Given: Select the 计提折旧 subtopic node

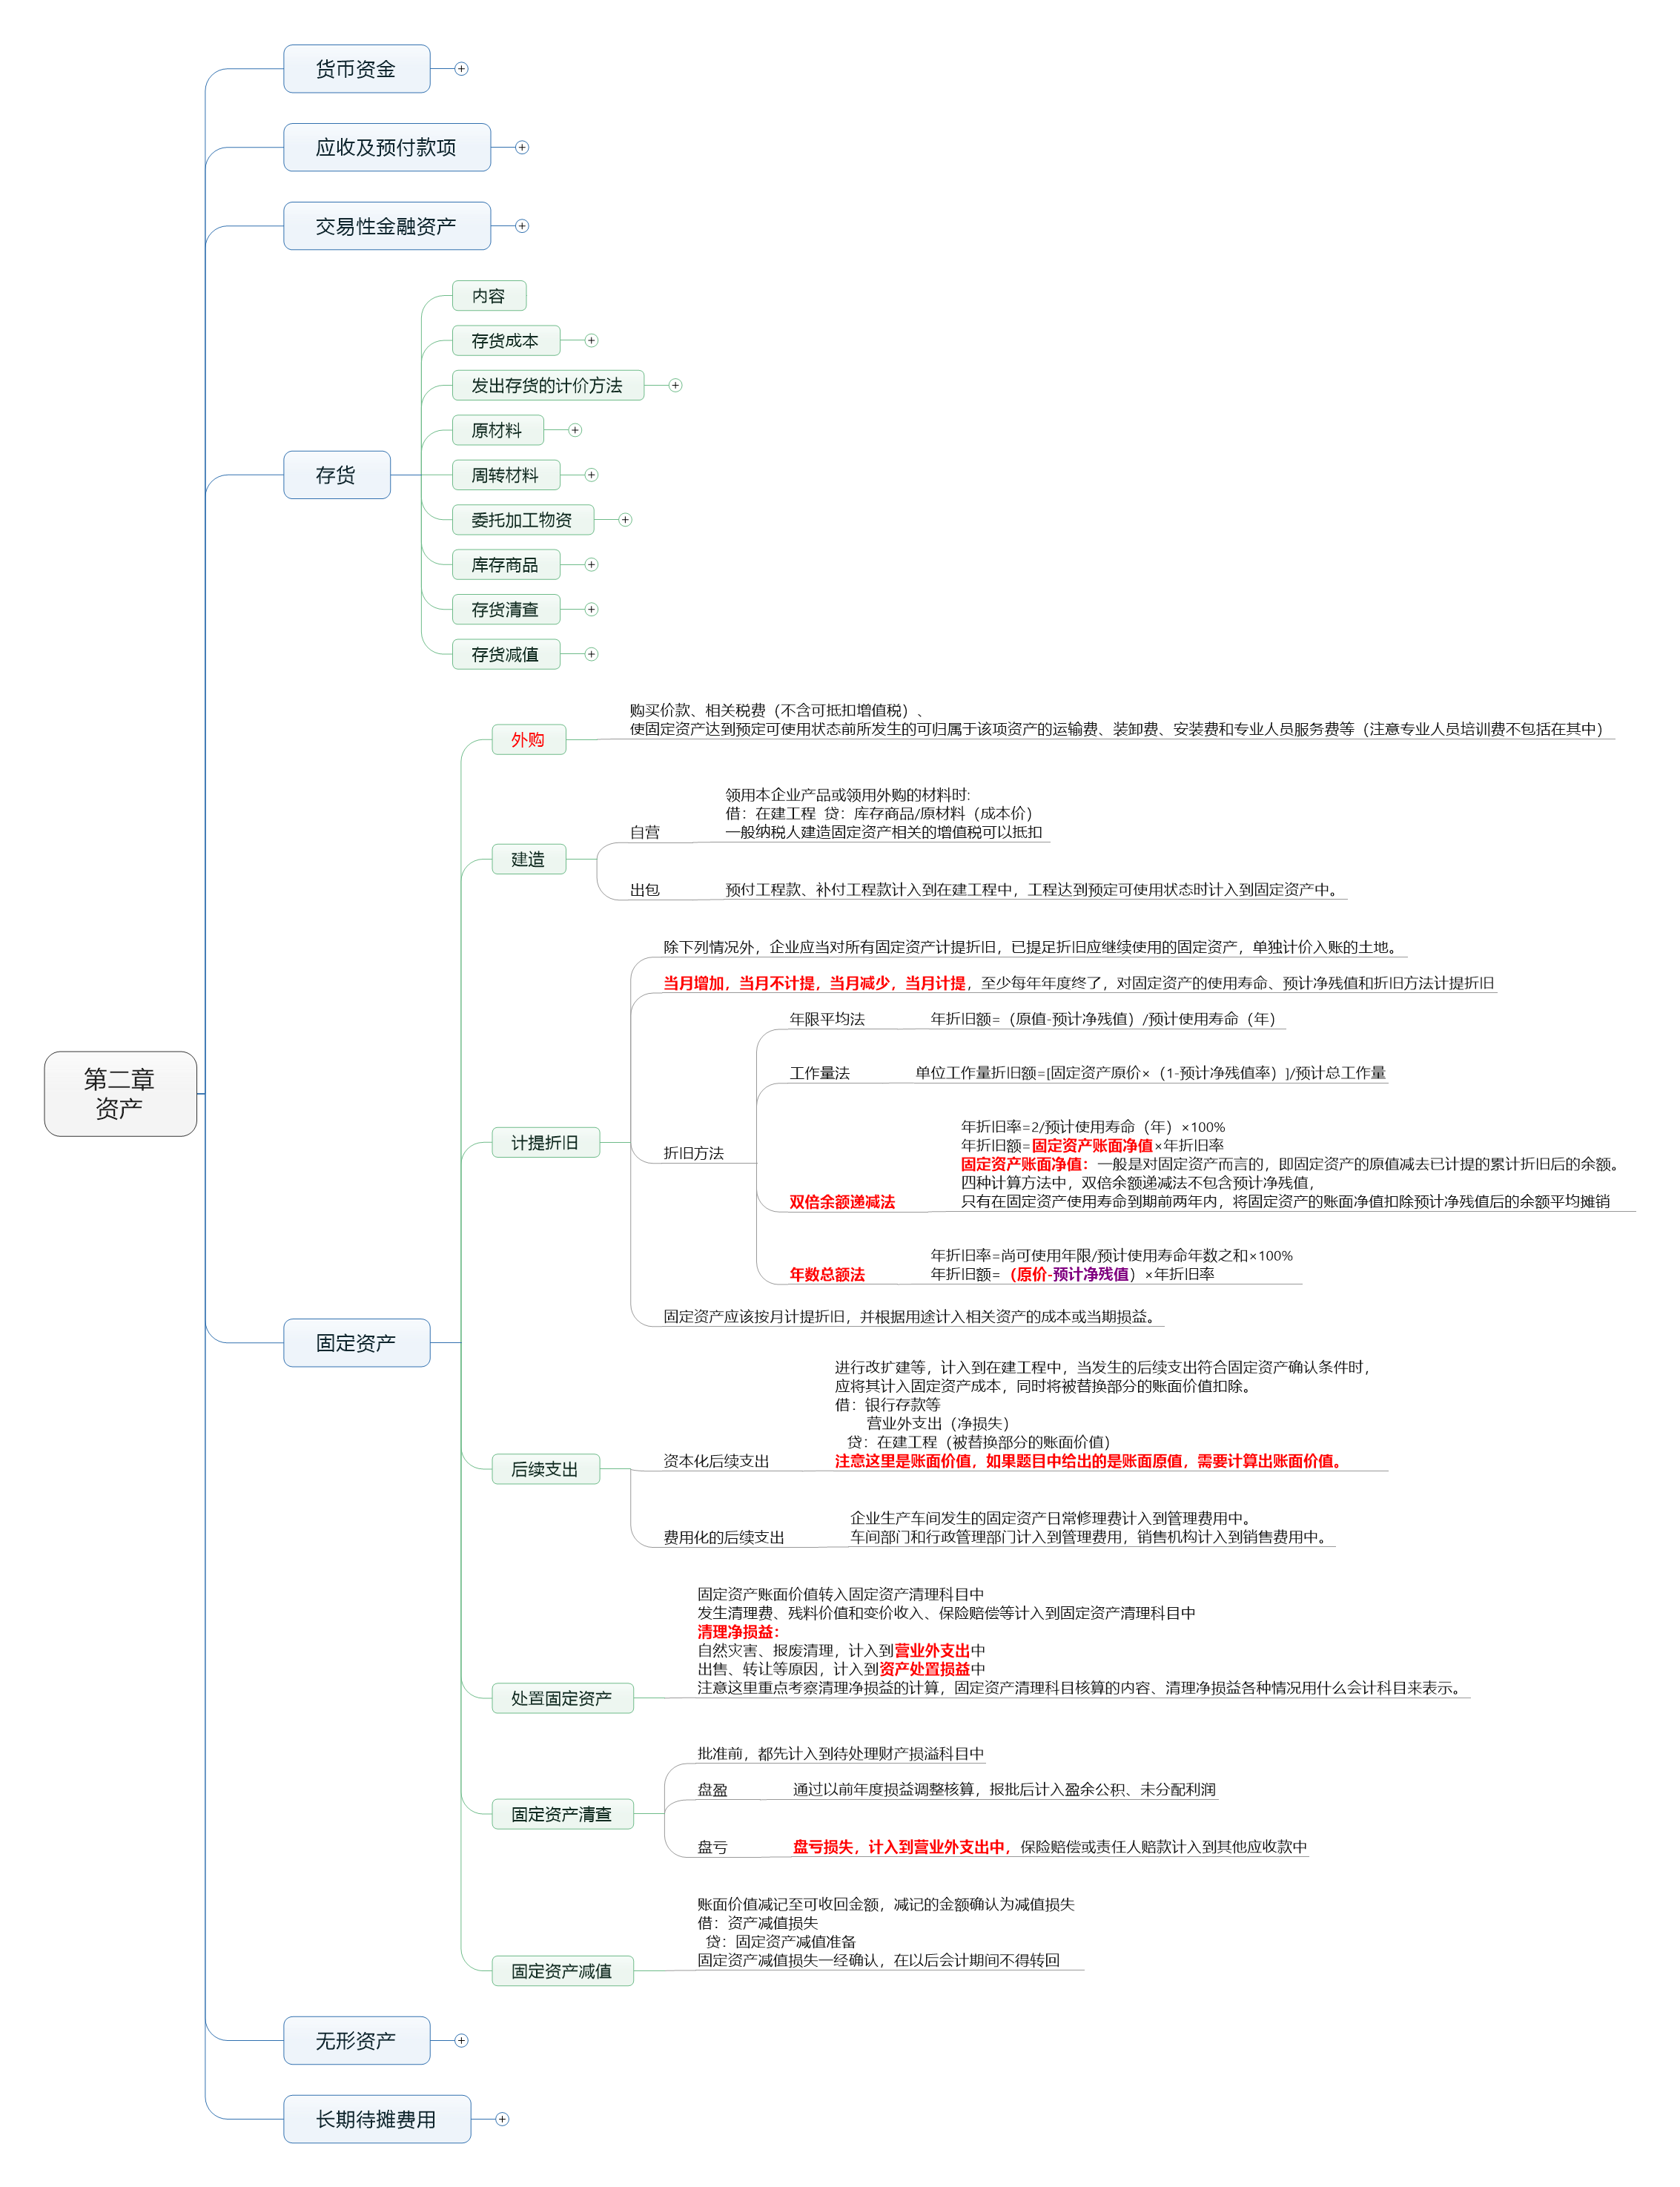Looking at the screenshot, I should click(545, 1142).
